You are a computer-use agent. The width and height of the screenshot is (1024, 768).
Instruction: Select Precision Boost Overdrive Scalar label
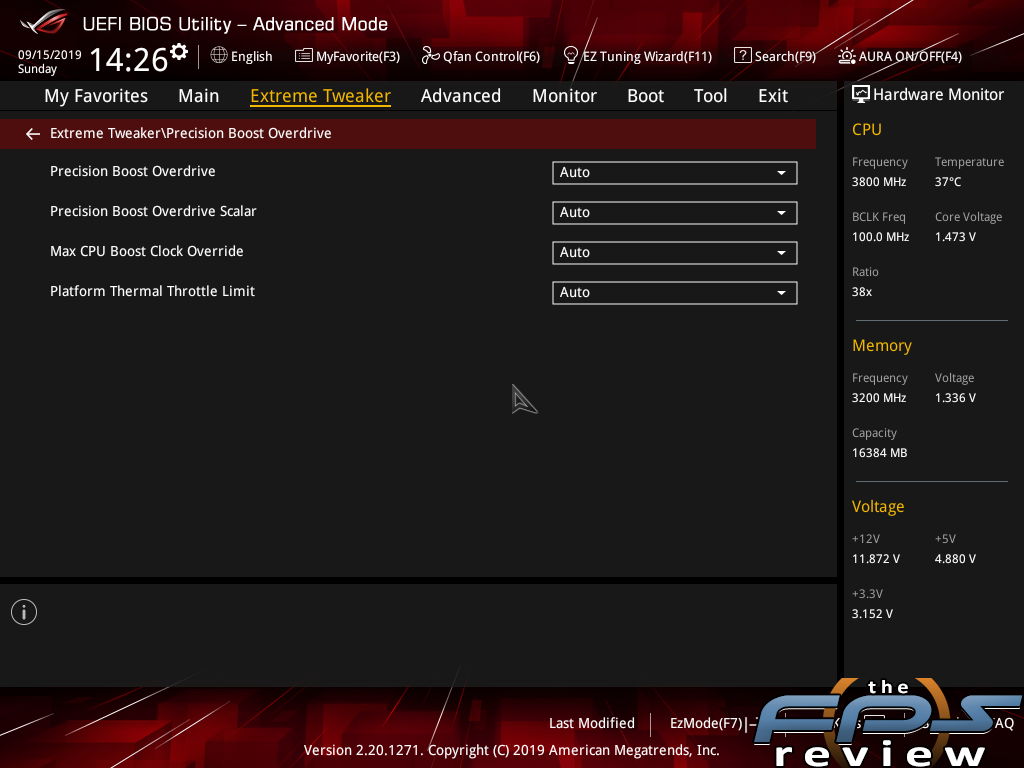(x=153, y=211)
